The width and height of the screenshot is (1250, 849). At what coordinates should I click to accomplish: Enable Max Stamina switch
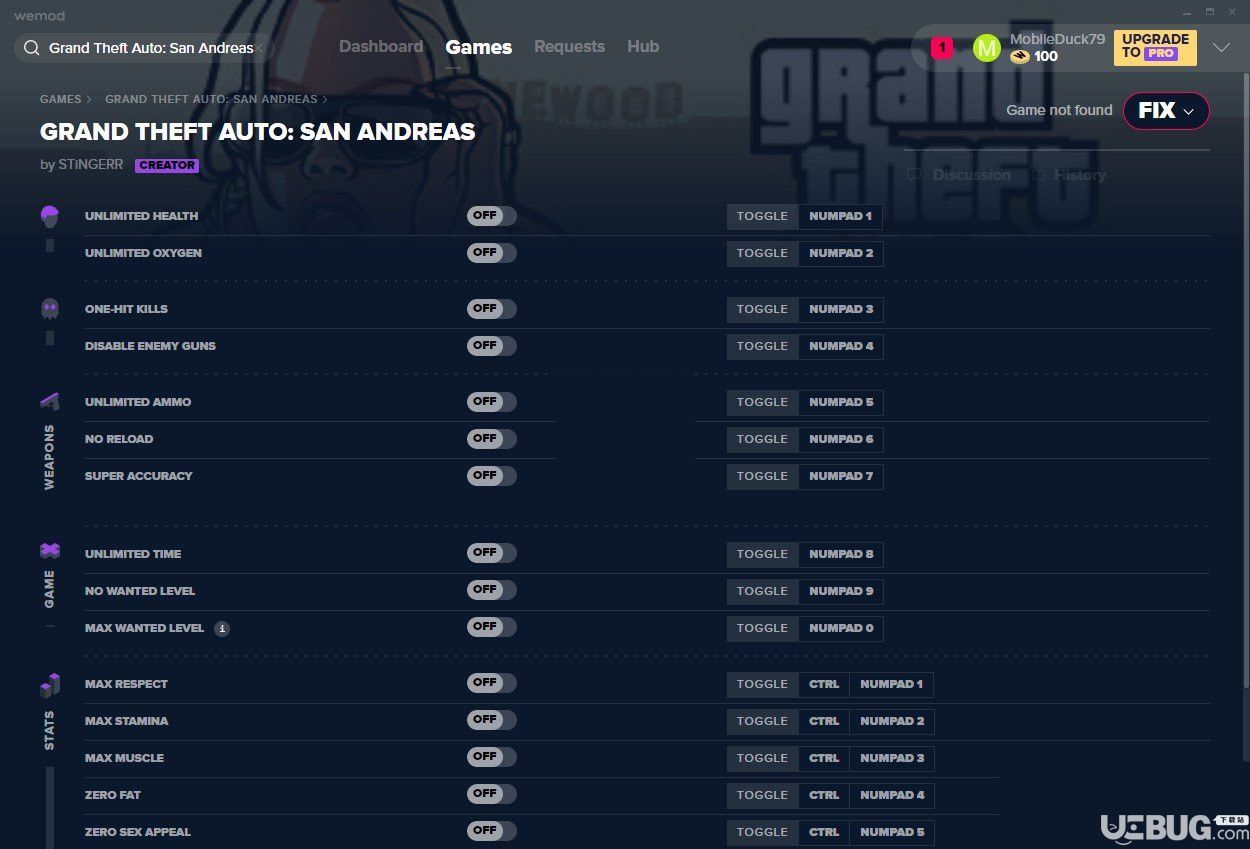(491, 720)
